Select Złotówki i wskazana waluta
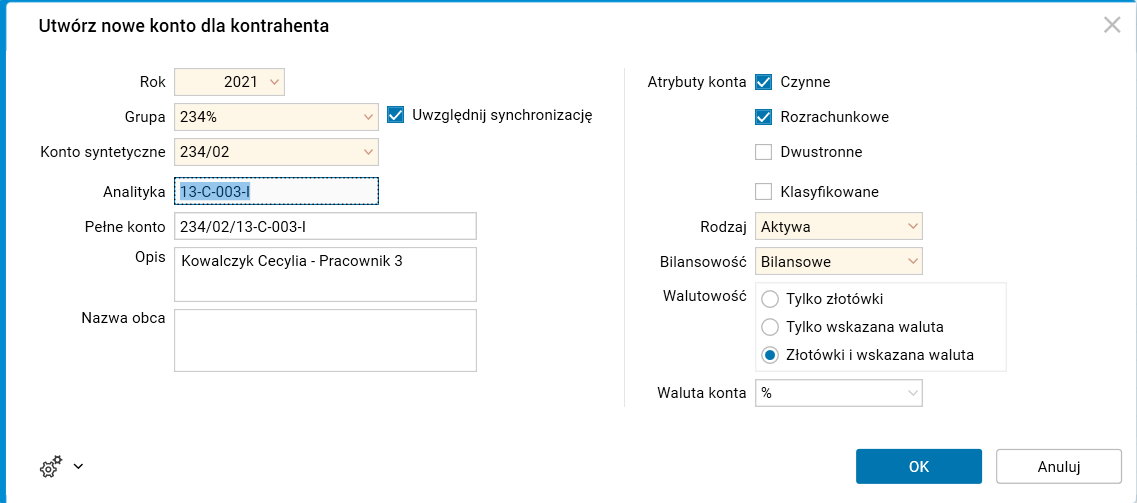Screen dimensions: 1137x503 point(770,355)
